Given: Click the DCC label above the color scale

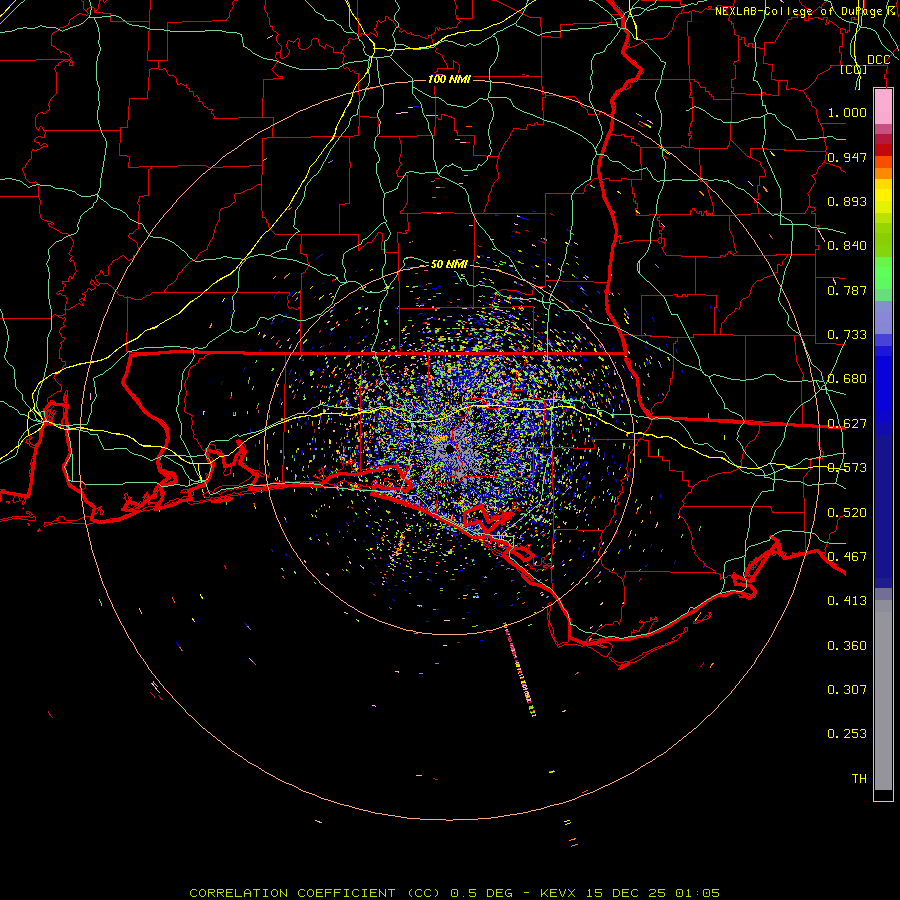Looking at the screenshot, I should pyautogui.click(x=878, y=60).
